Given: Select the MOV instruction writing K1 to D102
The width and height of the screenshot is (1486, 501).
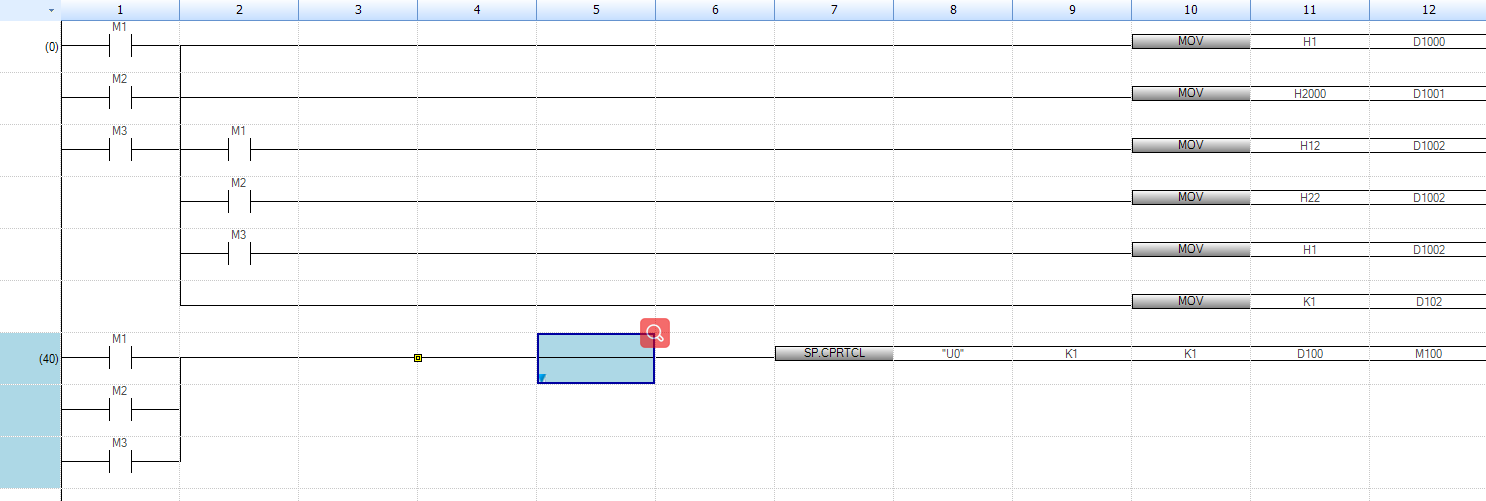Looking at the screenshot, I should (x=1190, y=301).
